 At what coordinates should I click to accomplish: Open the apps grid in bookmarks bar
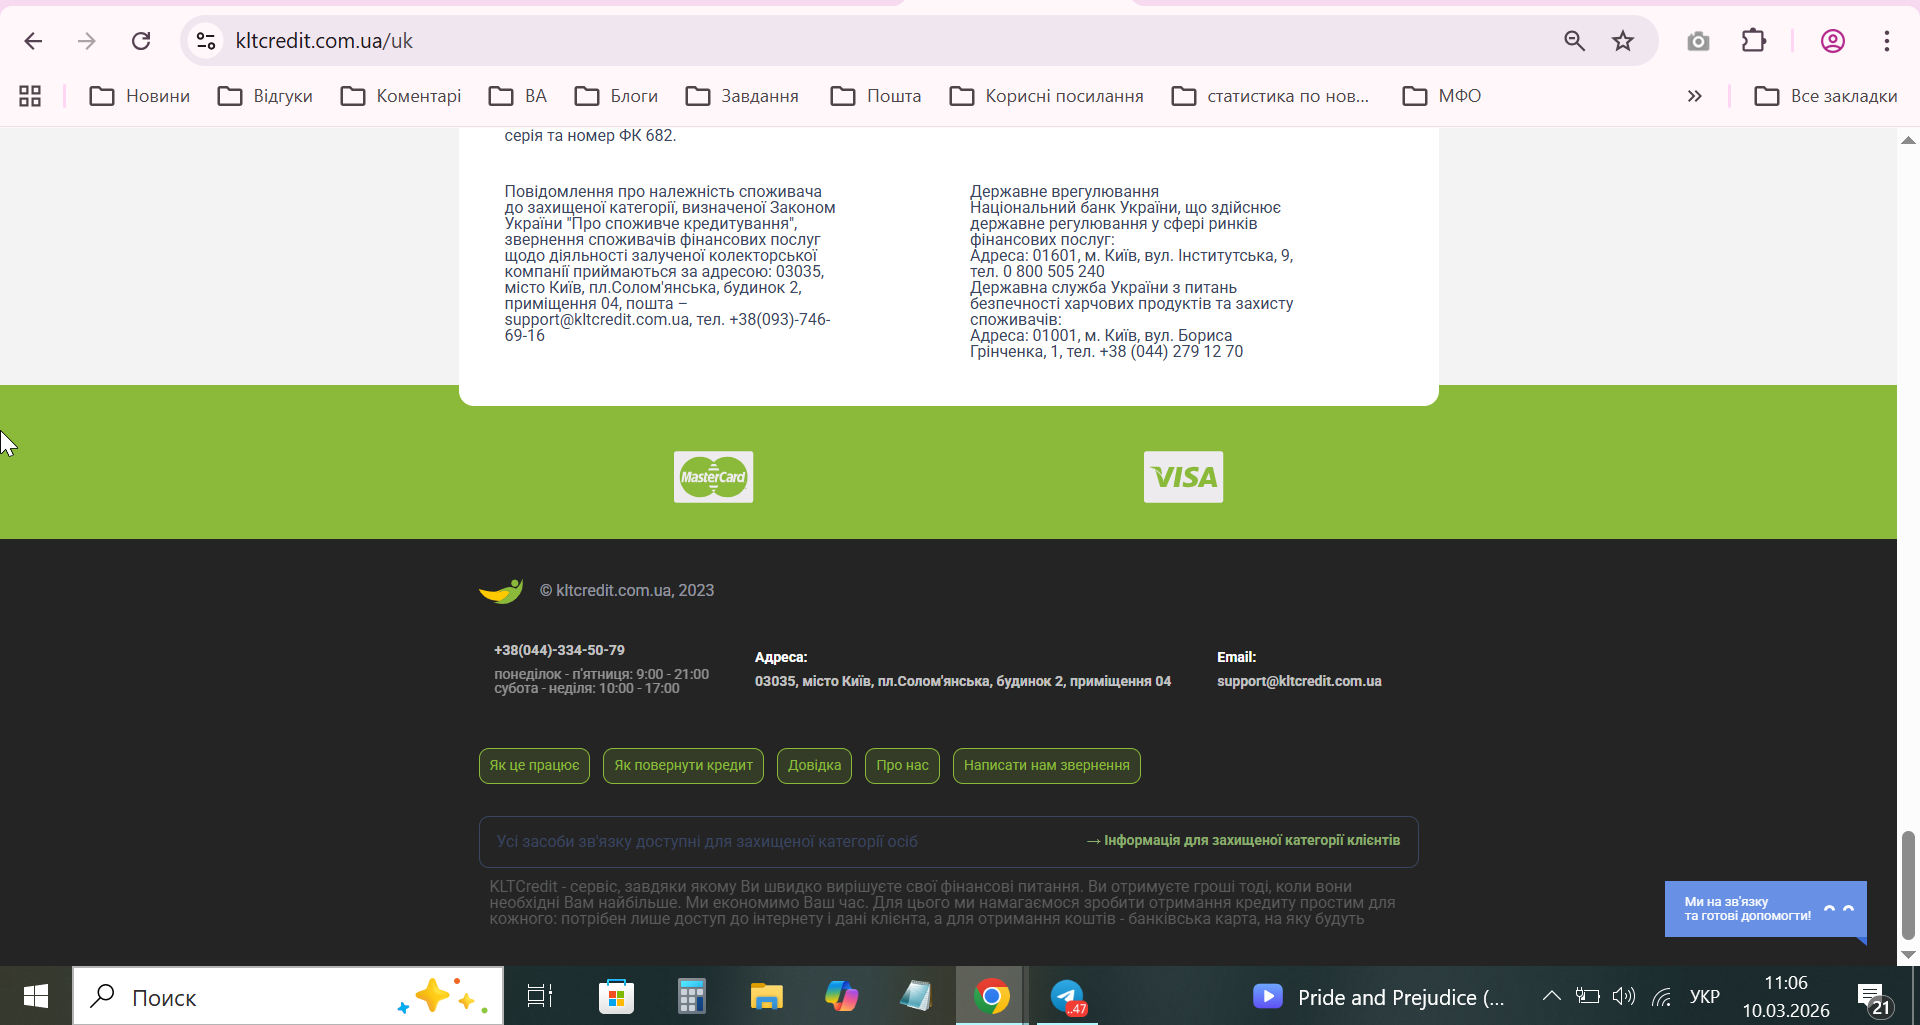tap(30, 96)
